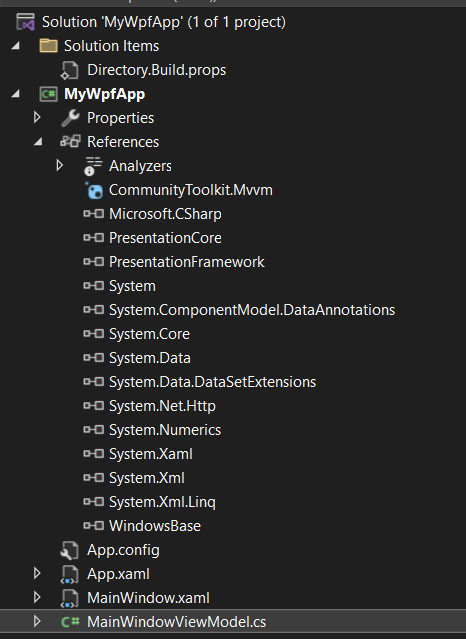Select the Properties label
The height and width of the screenshot is (639, 466).
click(x=121, y=118)
